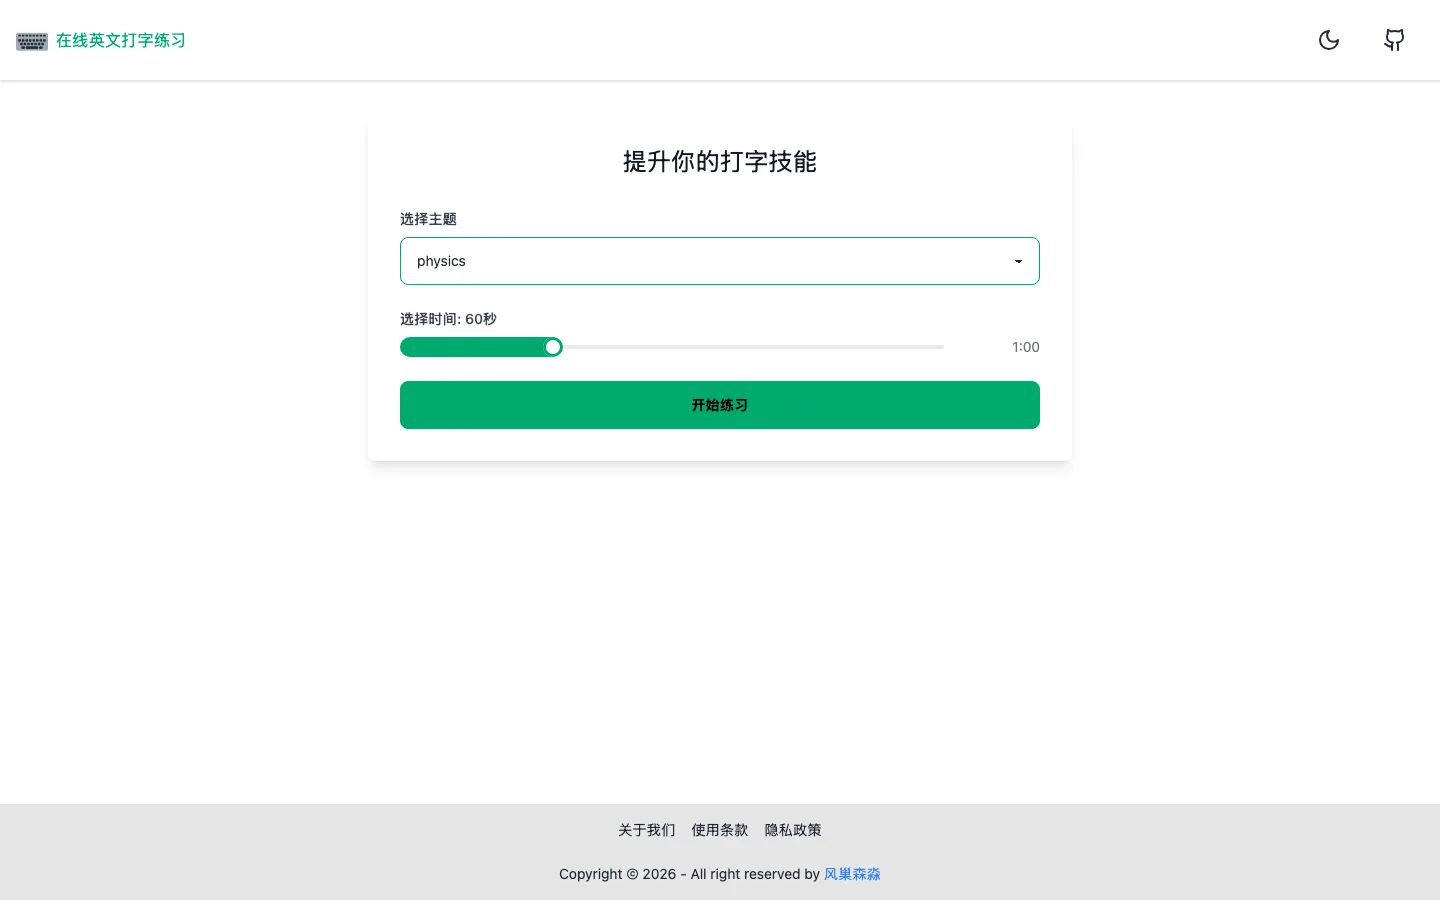Click the 选择时间: 60秒 label
The width and height of the screenshot is (1440, 900).
(448, 319)
